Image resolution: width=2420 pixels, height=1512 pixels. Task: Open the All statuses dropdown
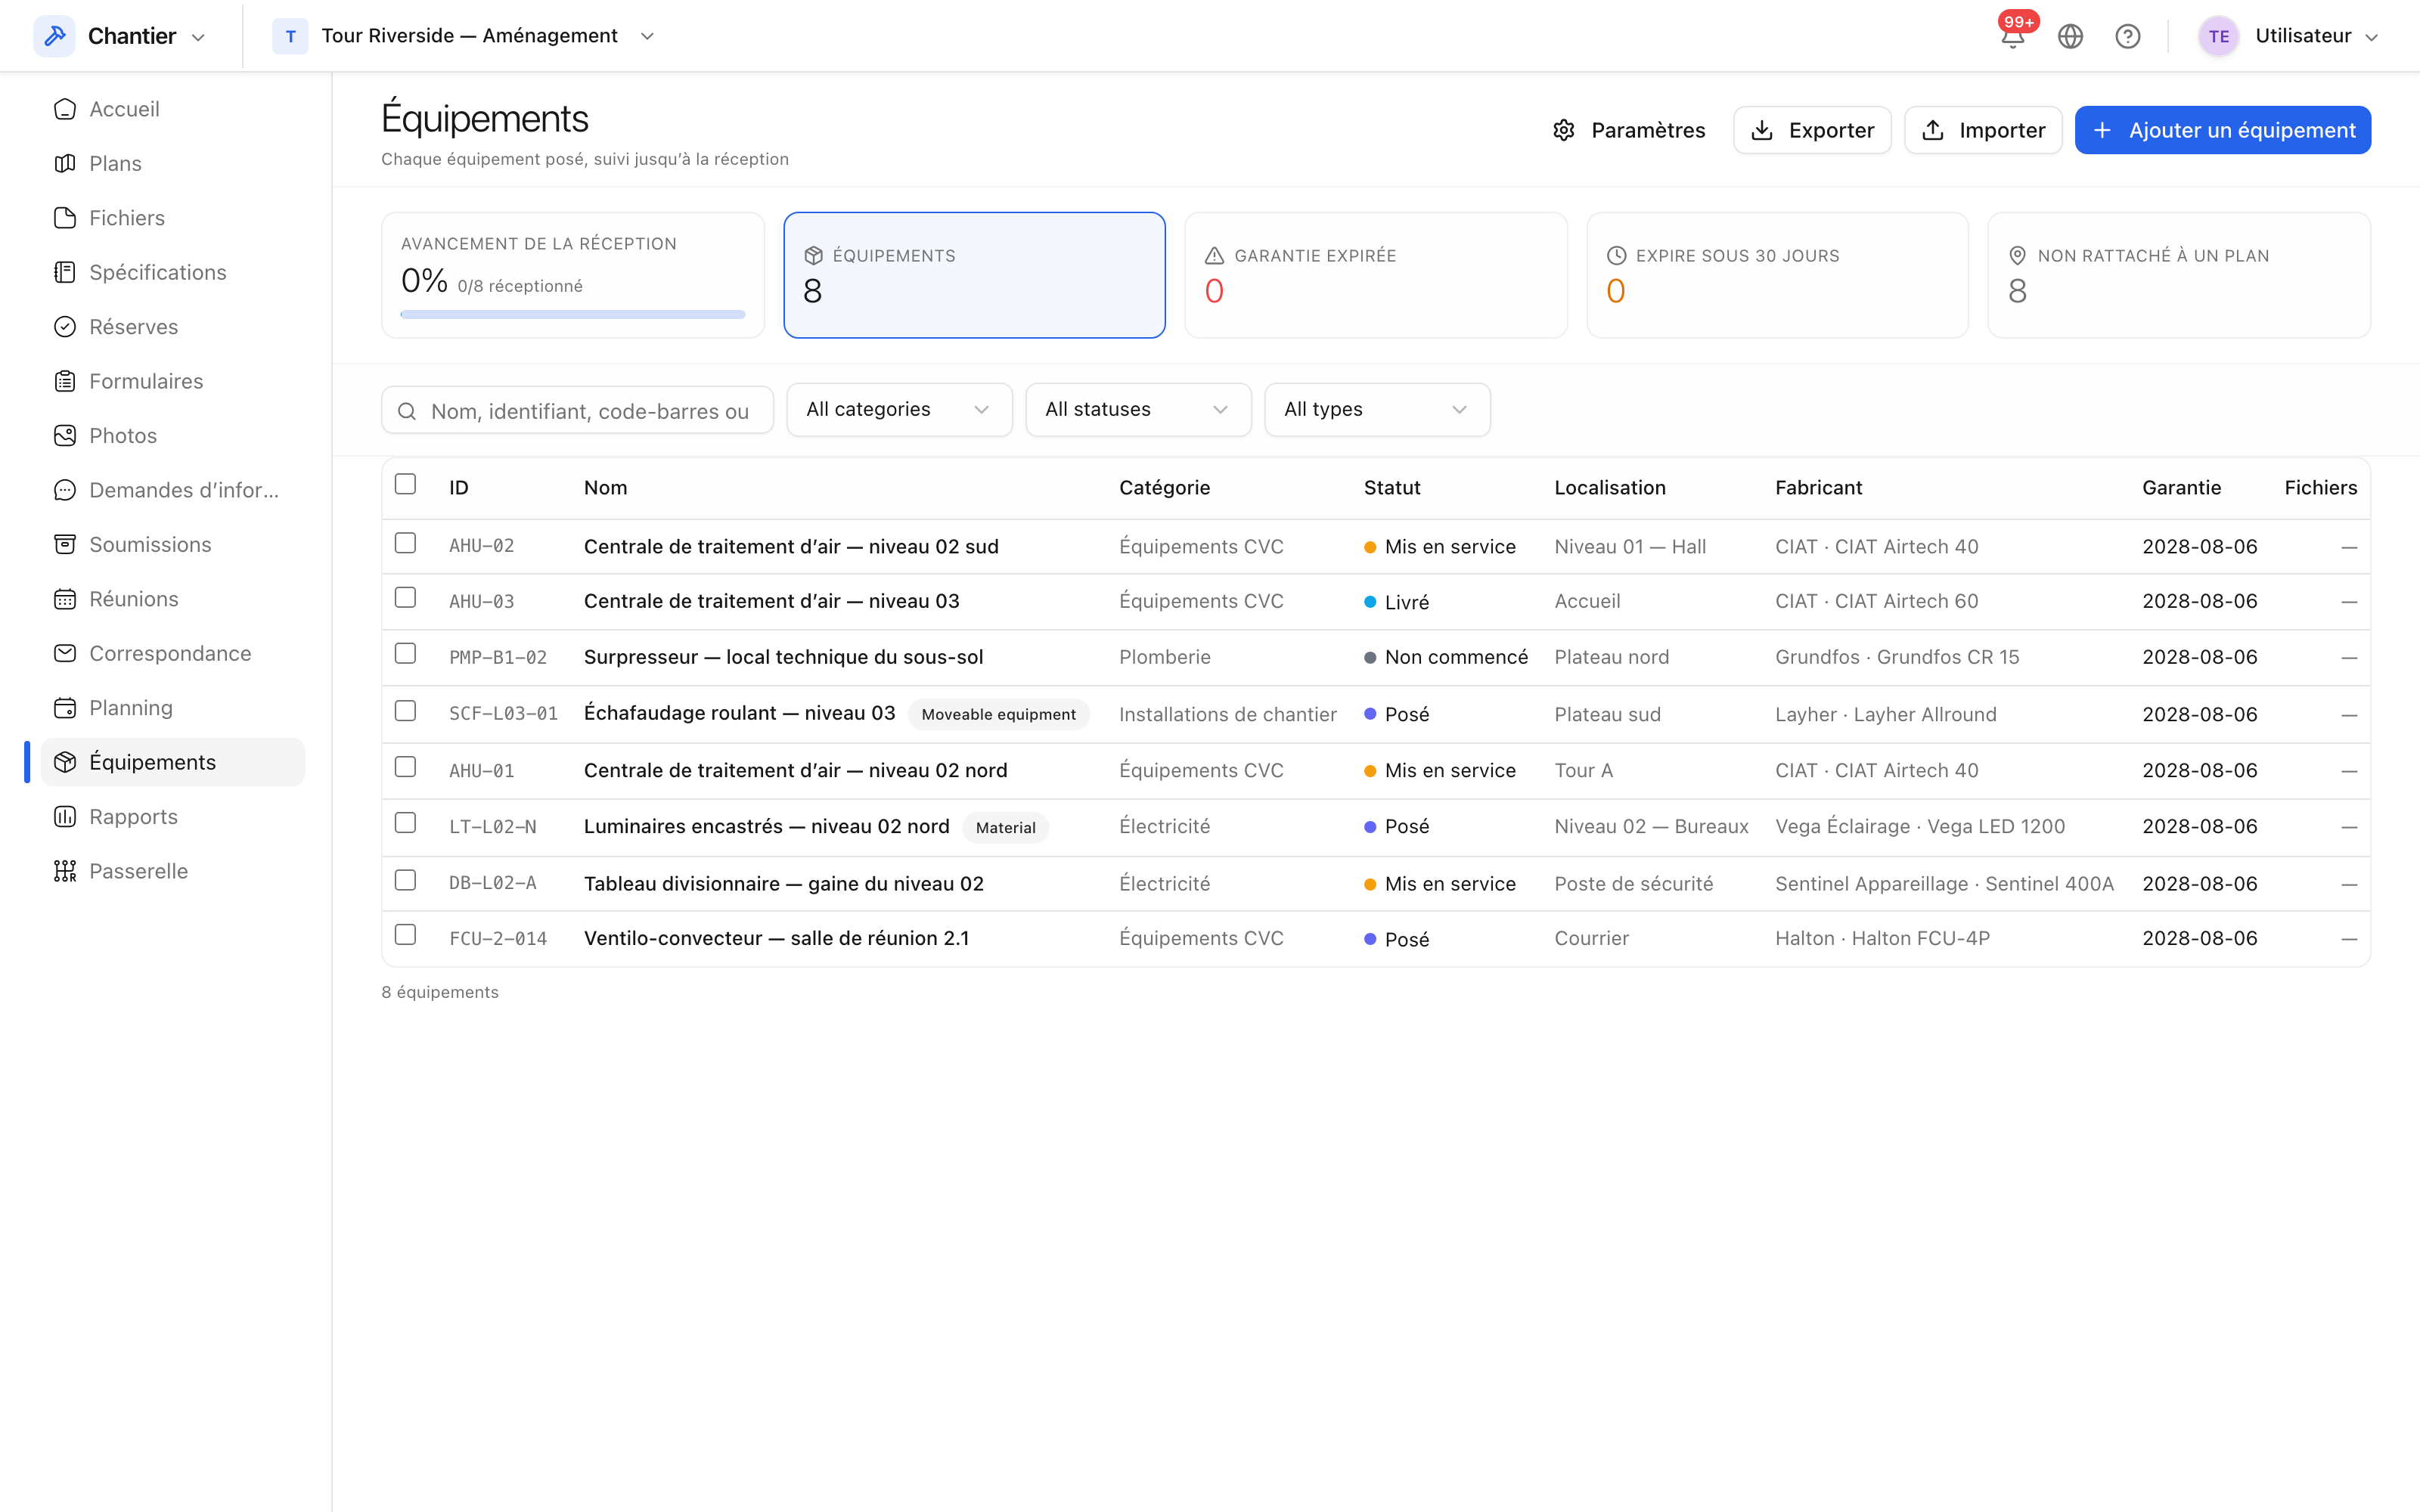(1138, 410)
